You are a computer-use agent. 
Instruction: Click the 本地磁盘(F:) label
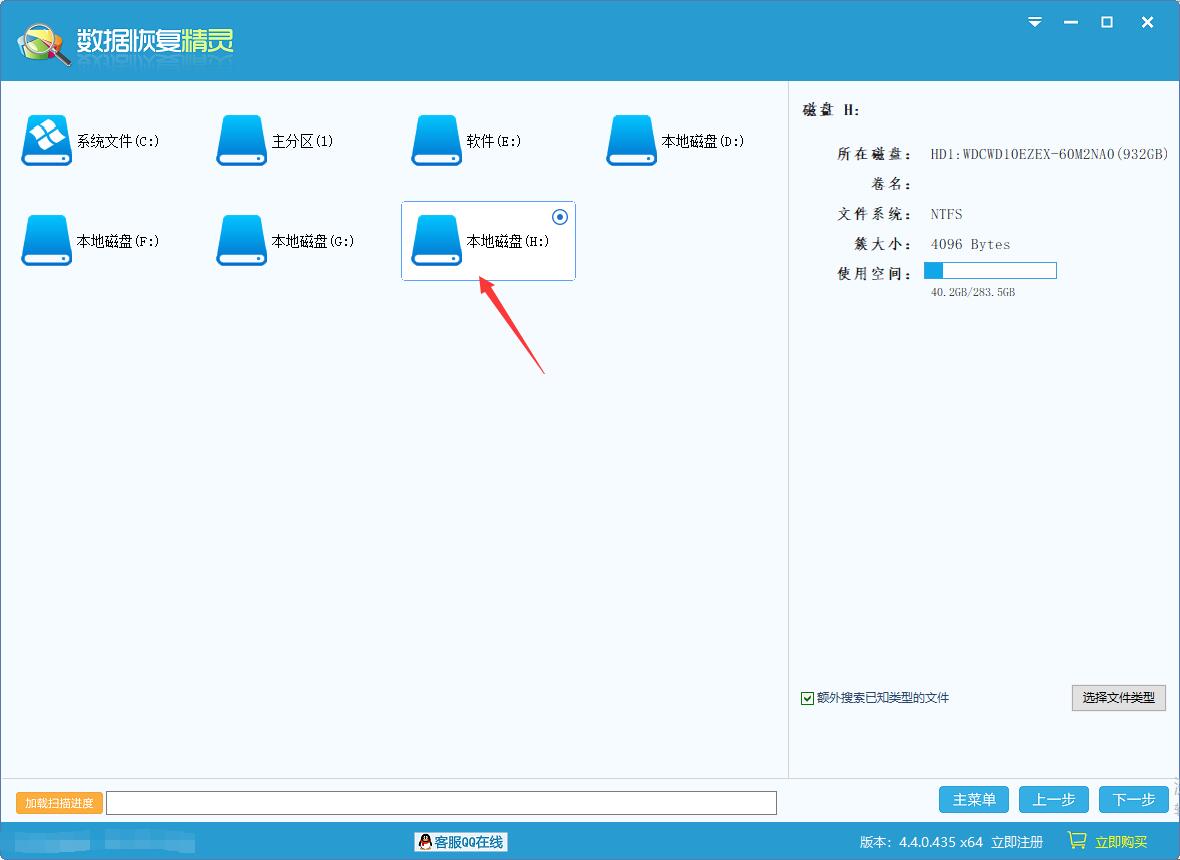click(117, 241)
